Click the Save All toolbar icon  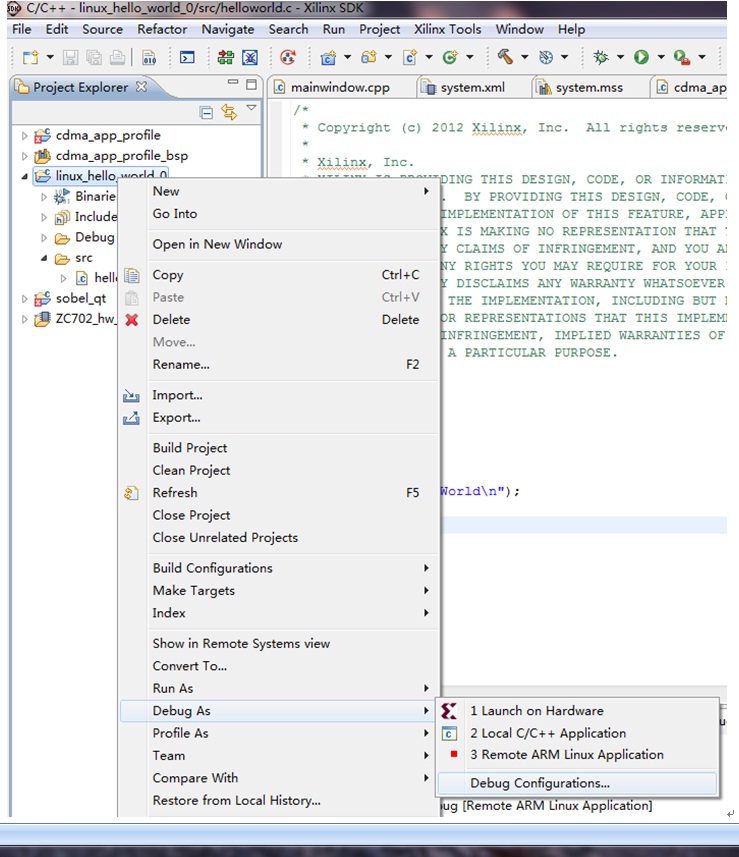(94, 57)
